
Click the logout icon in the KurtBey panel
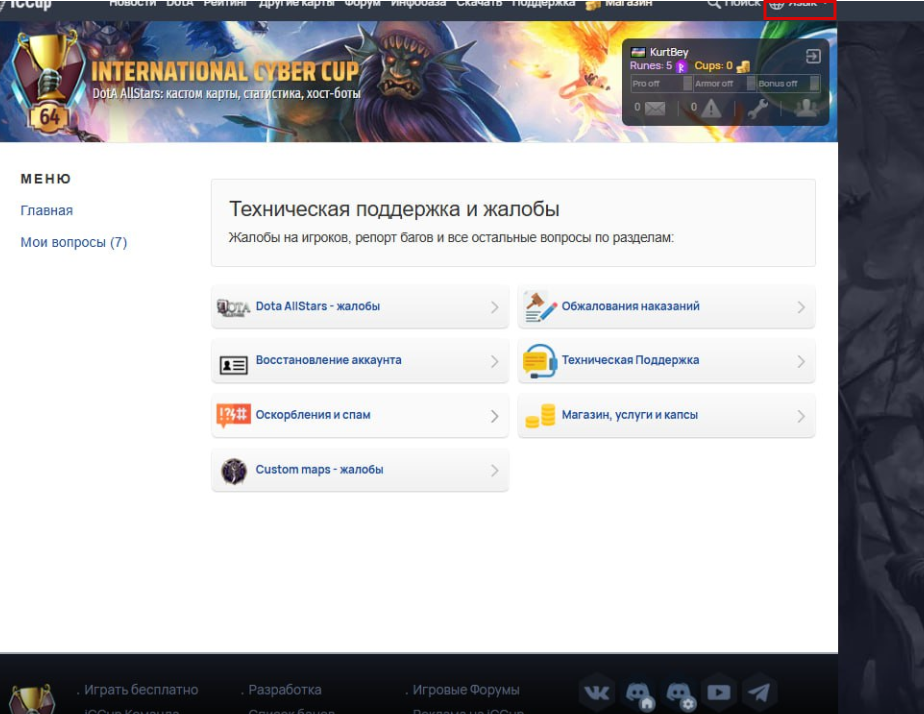(813, 56)
